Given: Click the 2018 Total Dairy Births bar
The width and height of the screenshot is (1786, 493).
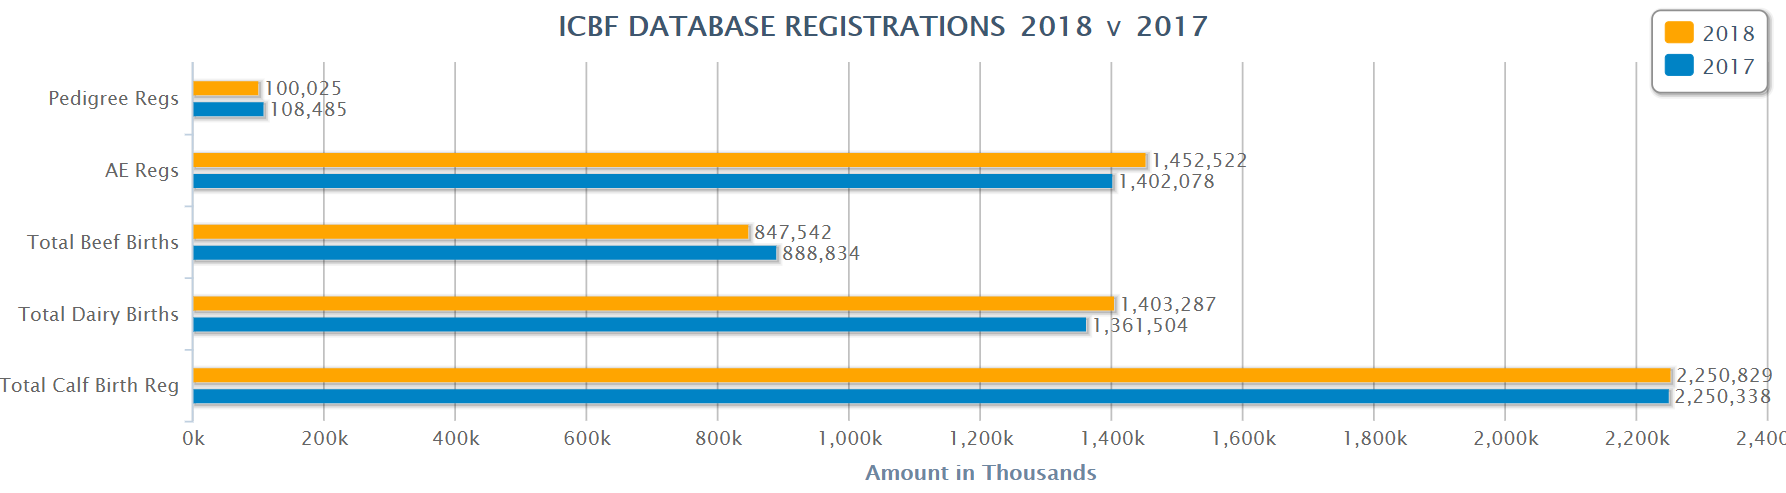Looking at the screenshot, I should [x=653, y=304].
